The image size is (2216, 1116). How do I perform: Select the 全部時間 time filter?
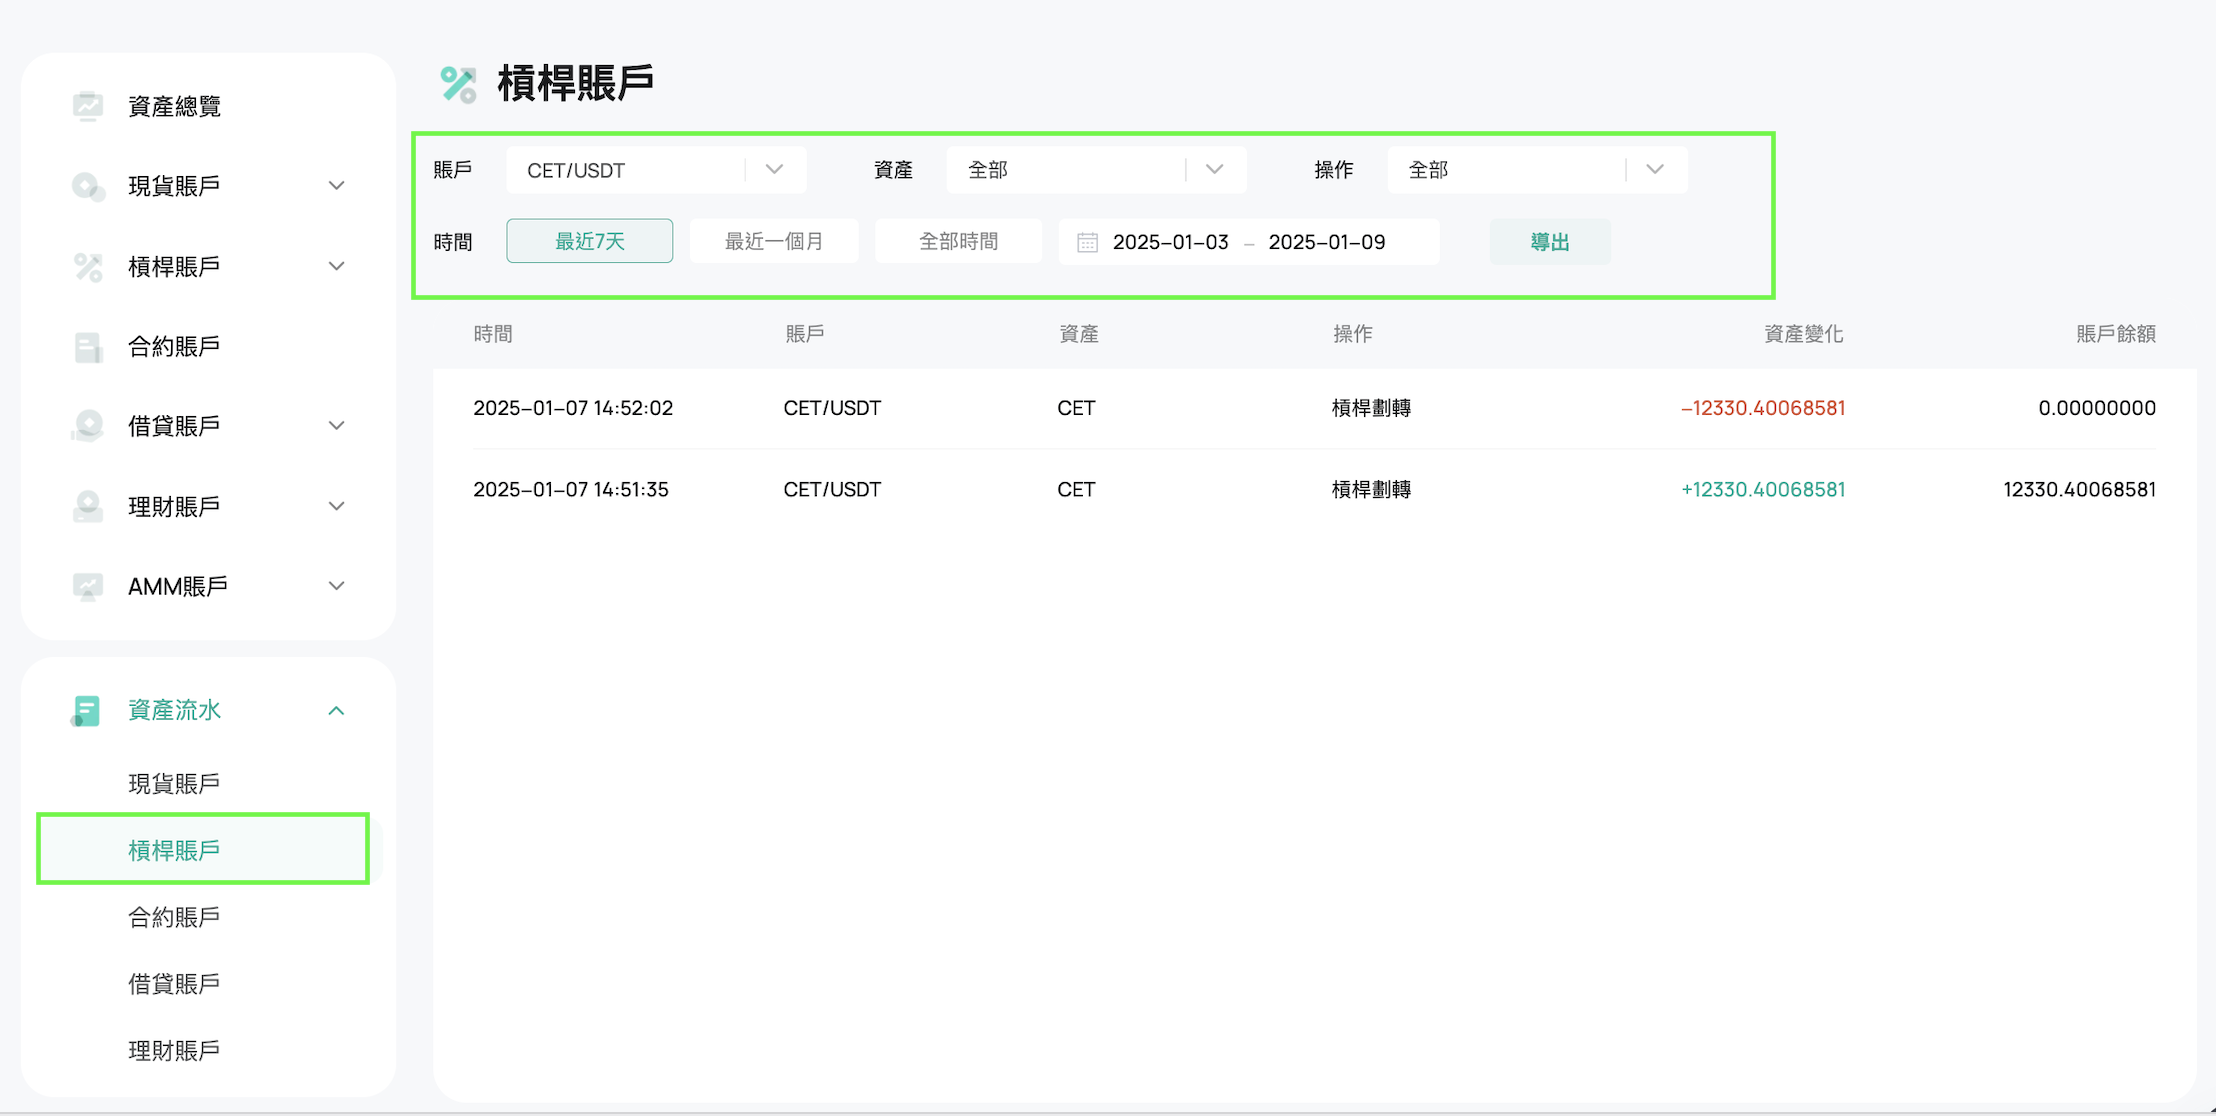click(958, 241)
